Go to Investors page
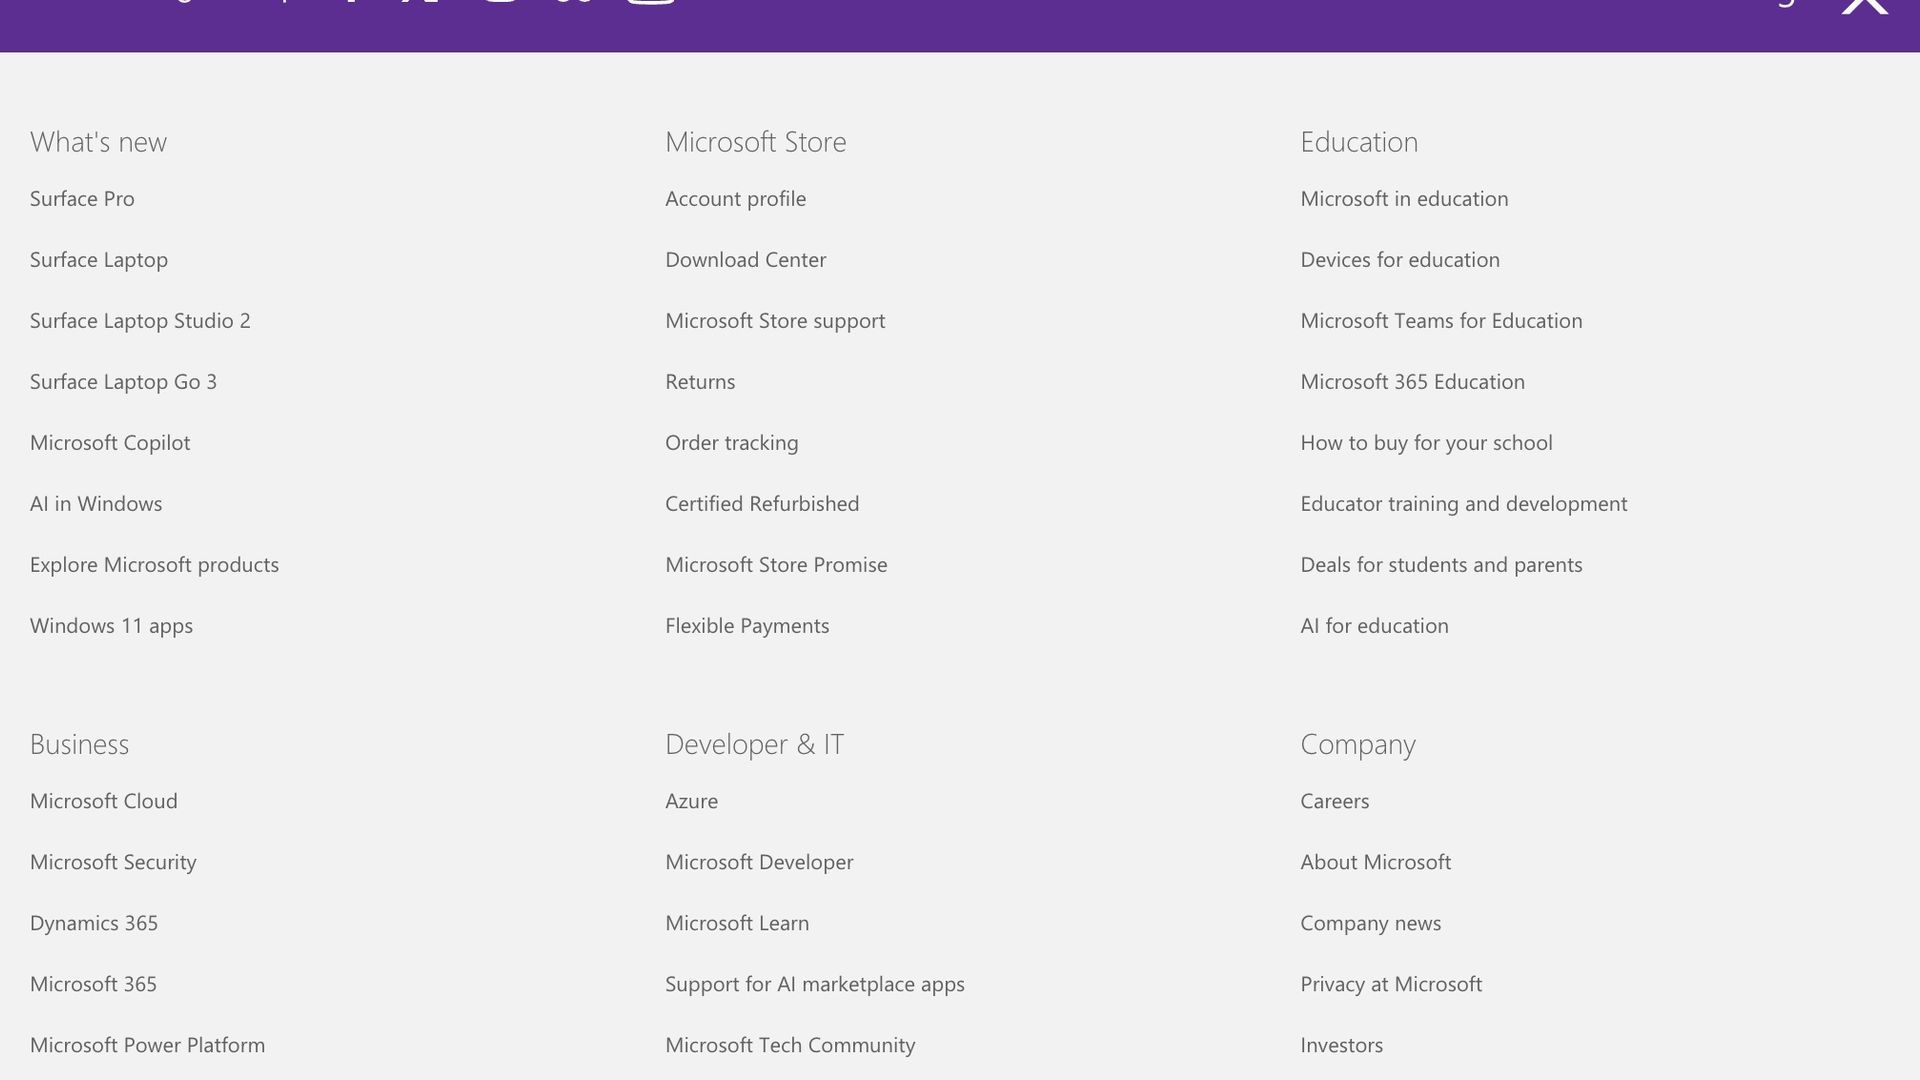This screenshot has width=1920, height=1080. pyautogui.click(x=1341, y=1045)
